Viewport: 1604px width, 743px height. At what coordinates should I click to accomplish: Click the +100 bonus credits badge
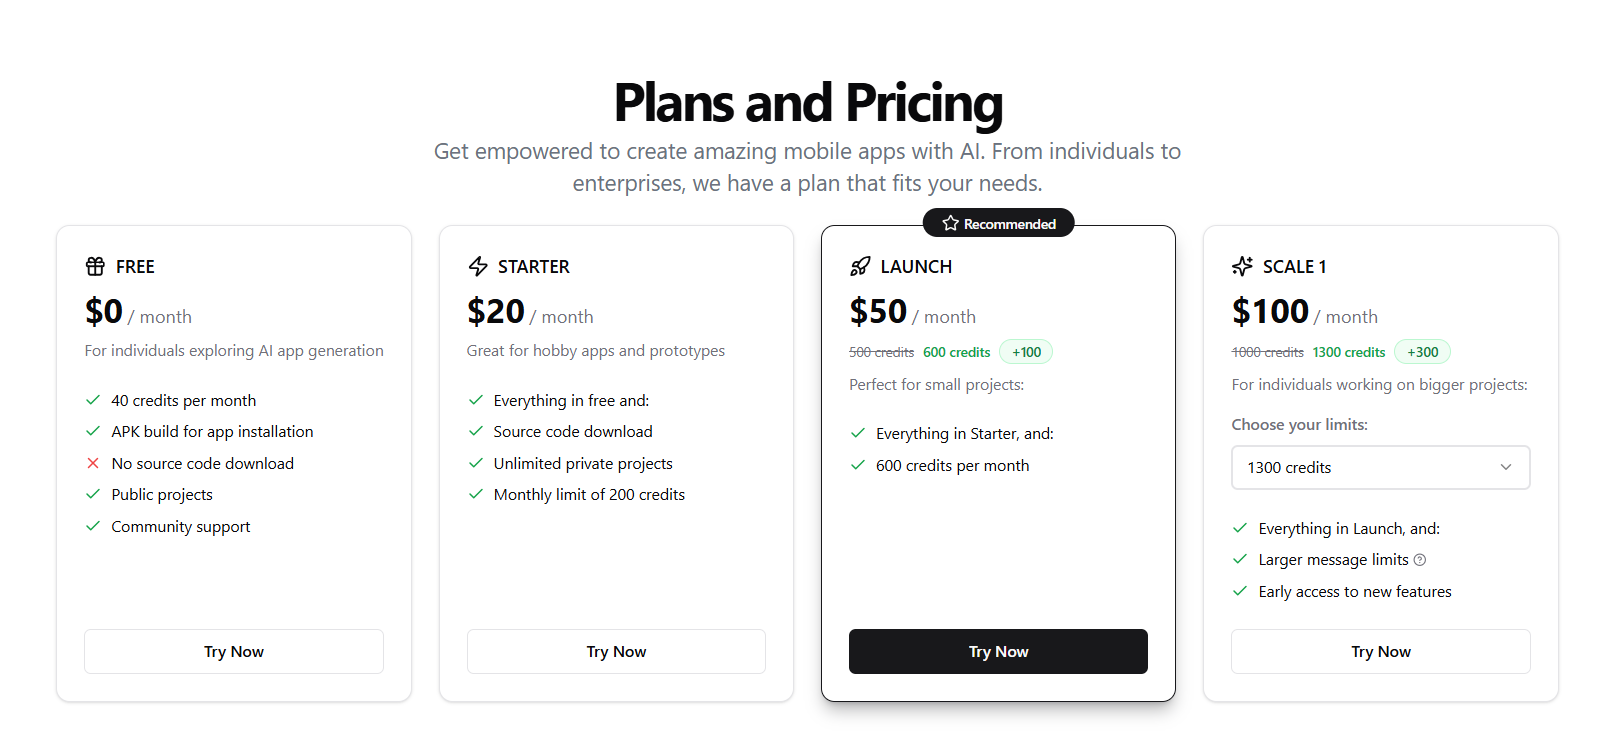click(x=1026, y=352)
